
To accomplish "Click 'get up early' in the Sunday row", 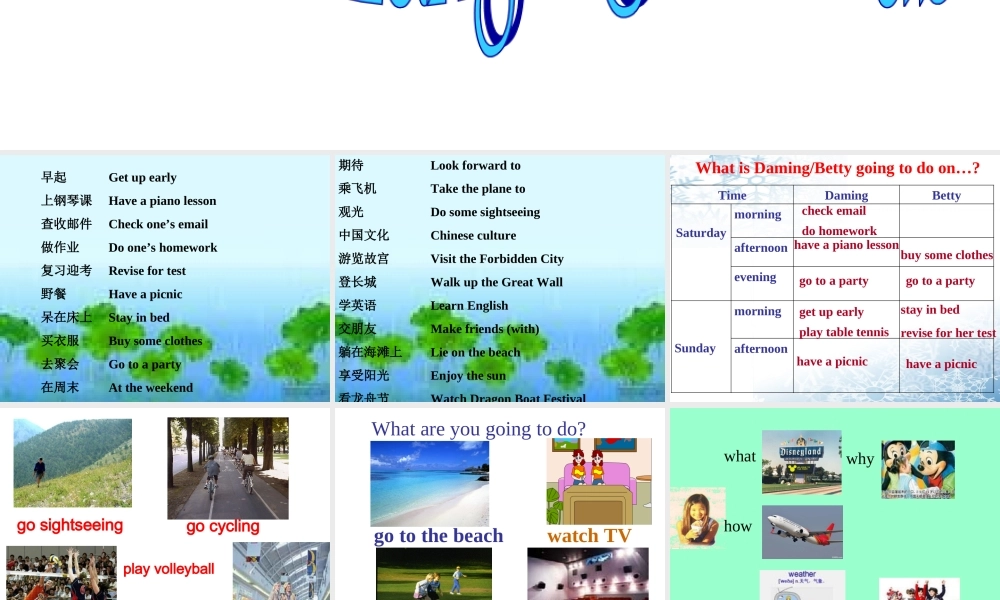I will click(x=831, y=312).
